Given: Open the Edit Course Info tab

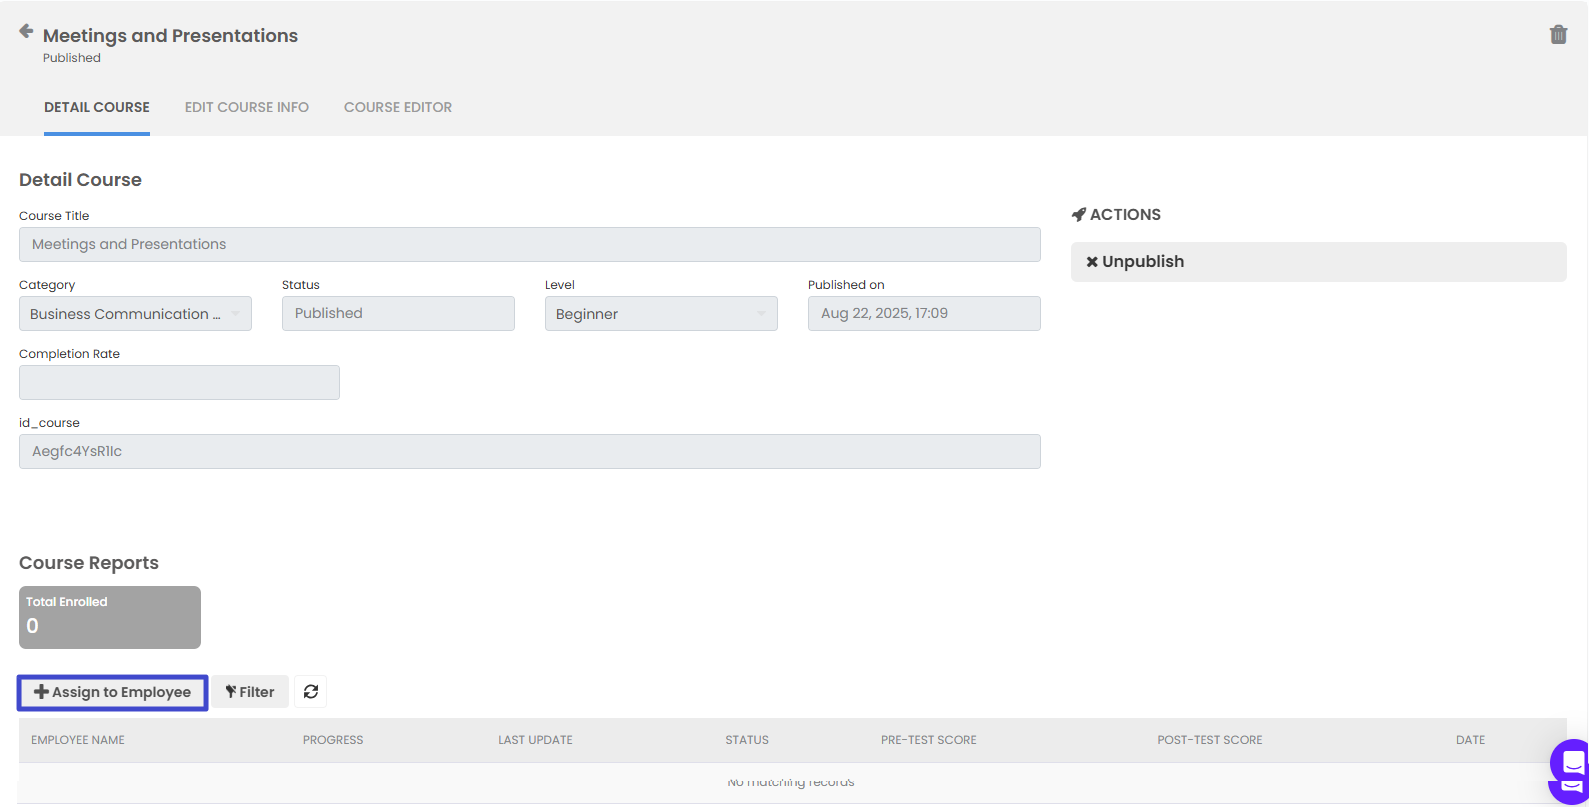Looking at the screenshot, I should click(x=247, y=107).
